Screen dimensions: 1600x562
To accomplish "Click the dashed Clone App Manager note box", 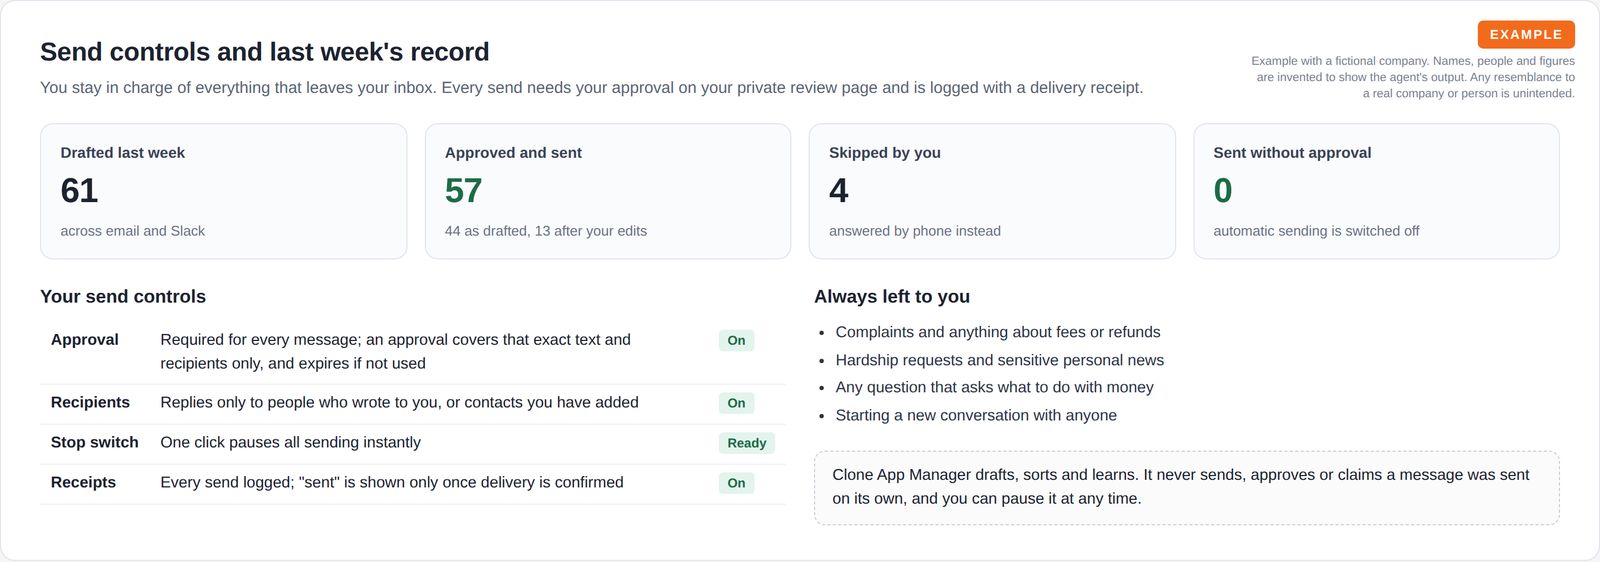I will [1187, 487].
